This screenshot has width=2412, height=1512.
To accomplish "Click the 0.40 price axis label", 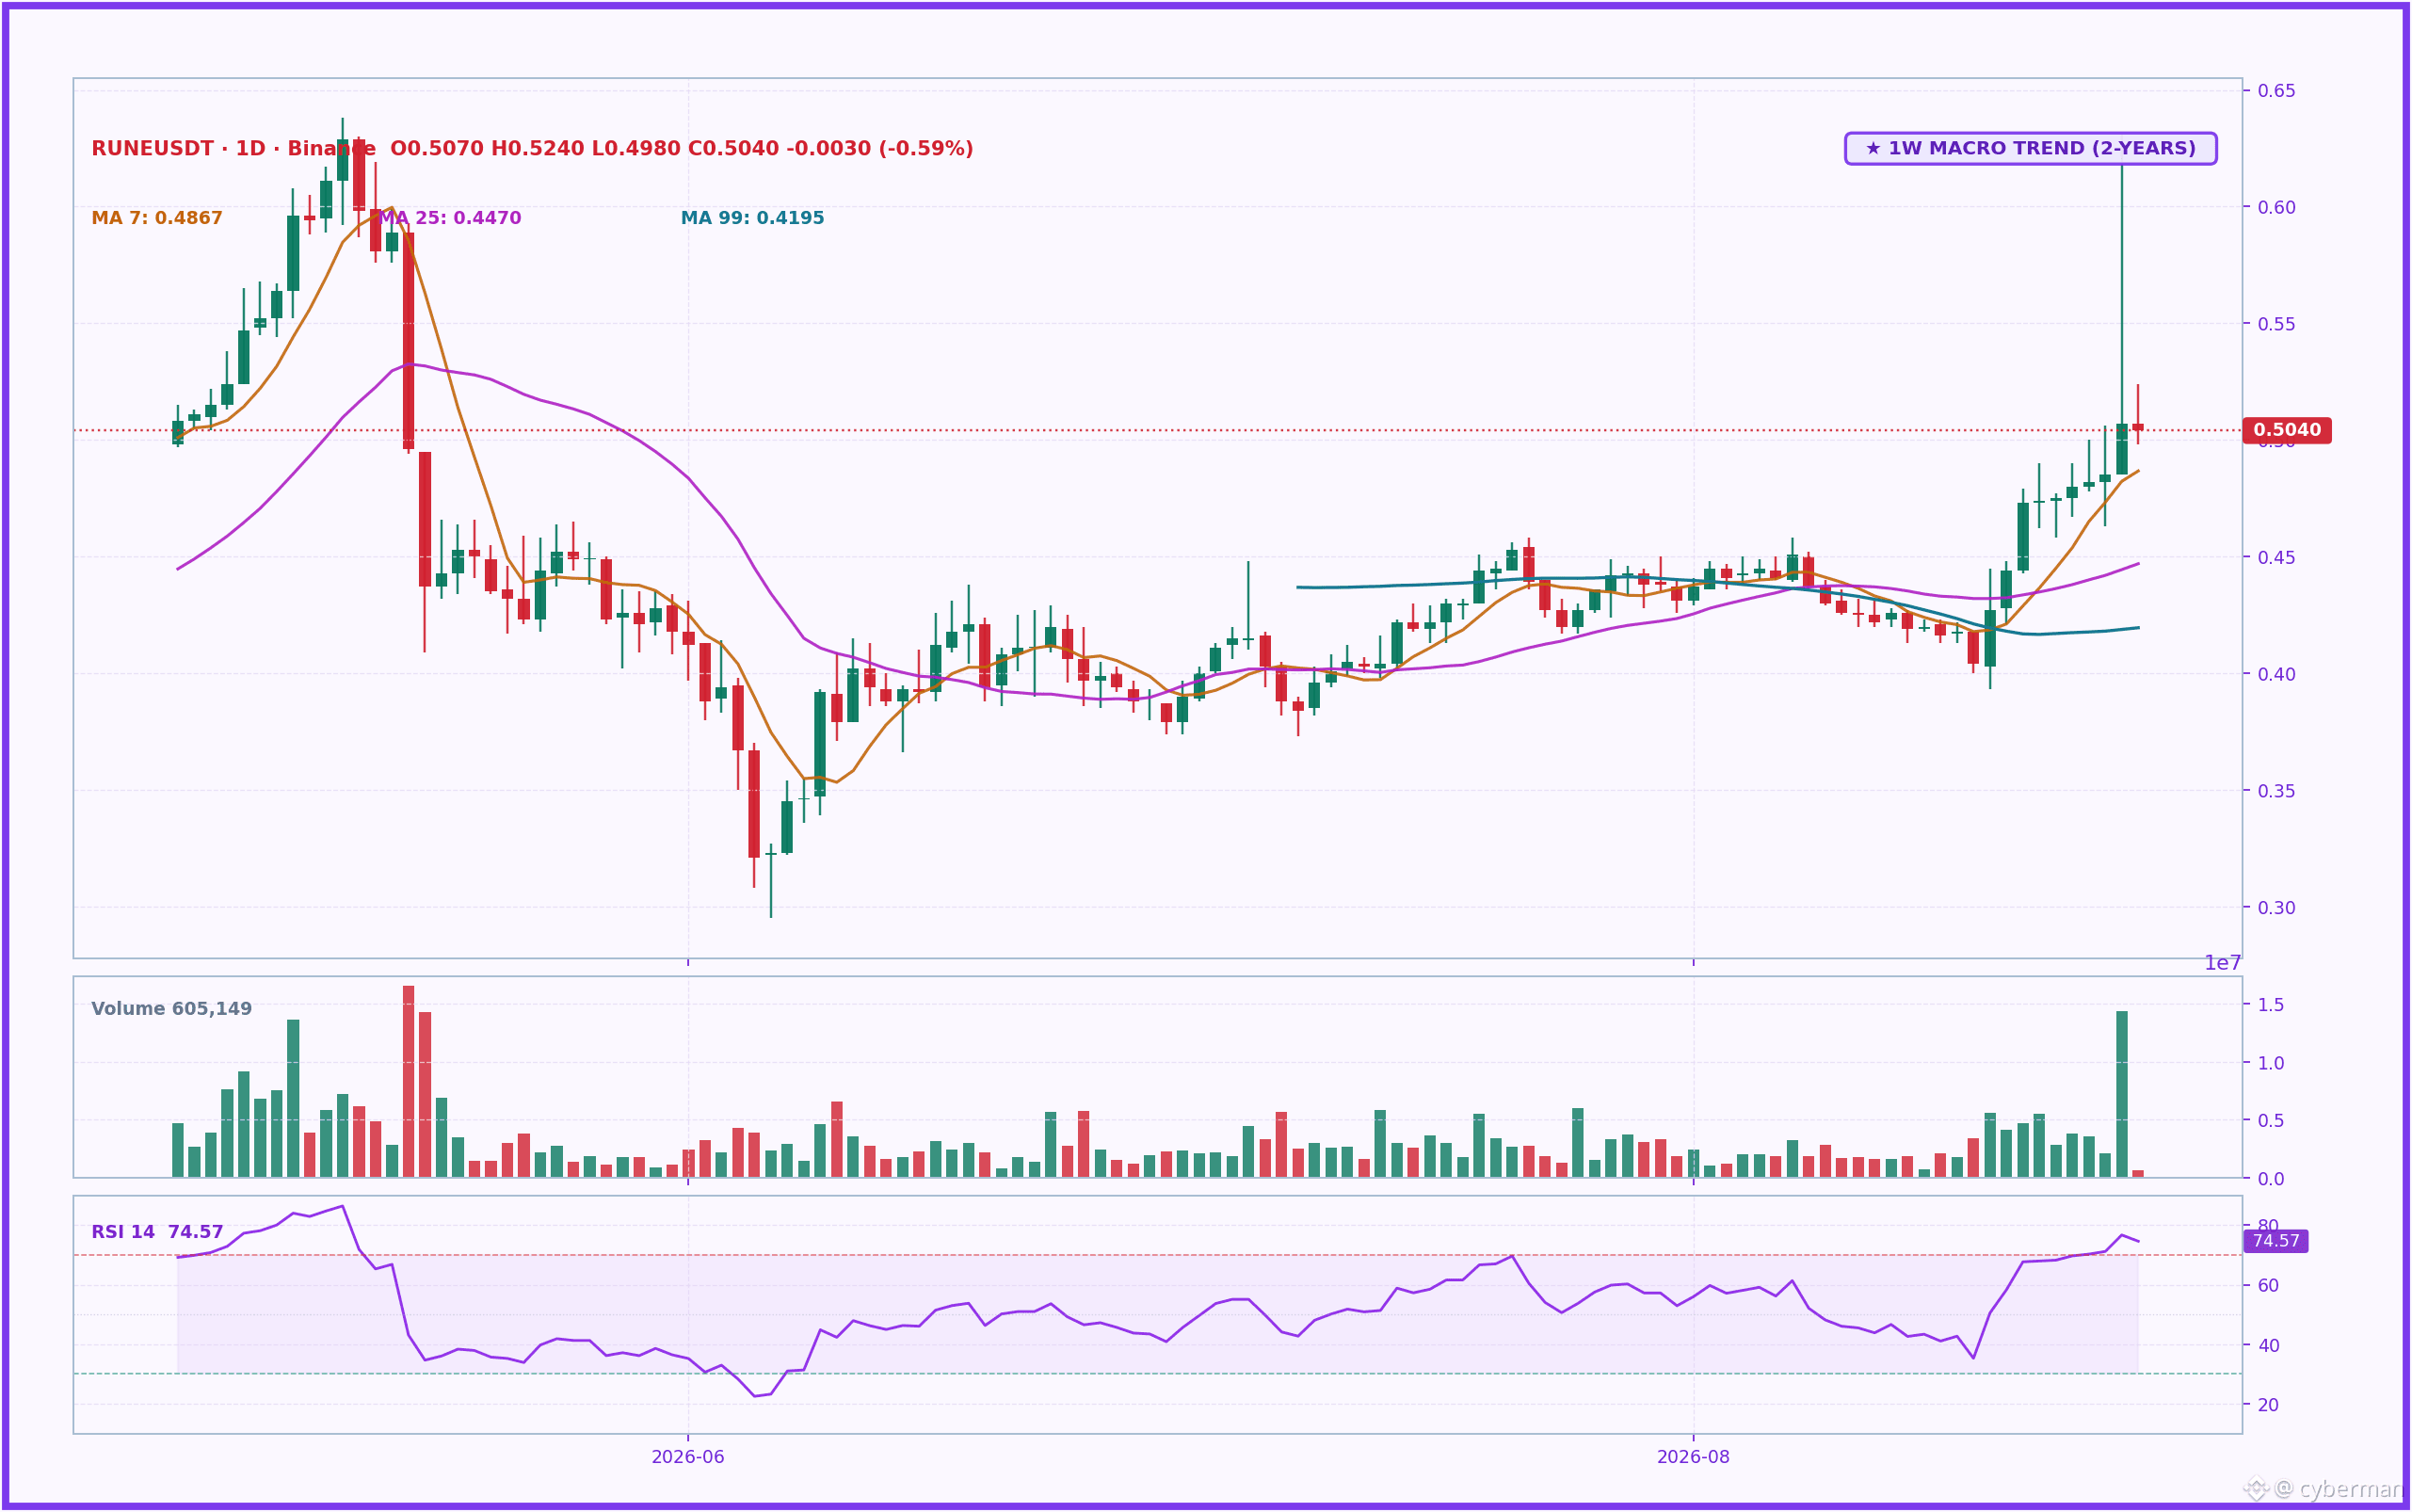I will point(2276,674).
